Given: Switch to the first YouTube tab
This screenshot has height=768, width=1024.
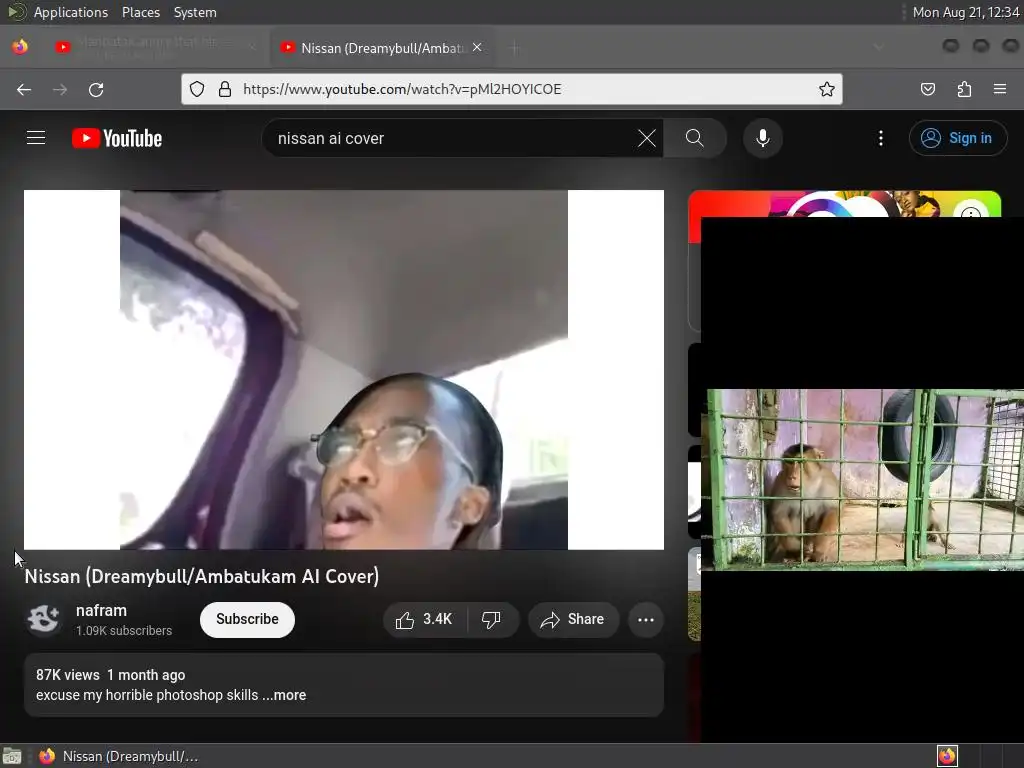Looking at the screenshot, I should (153, 47).
